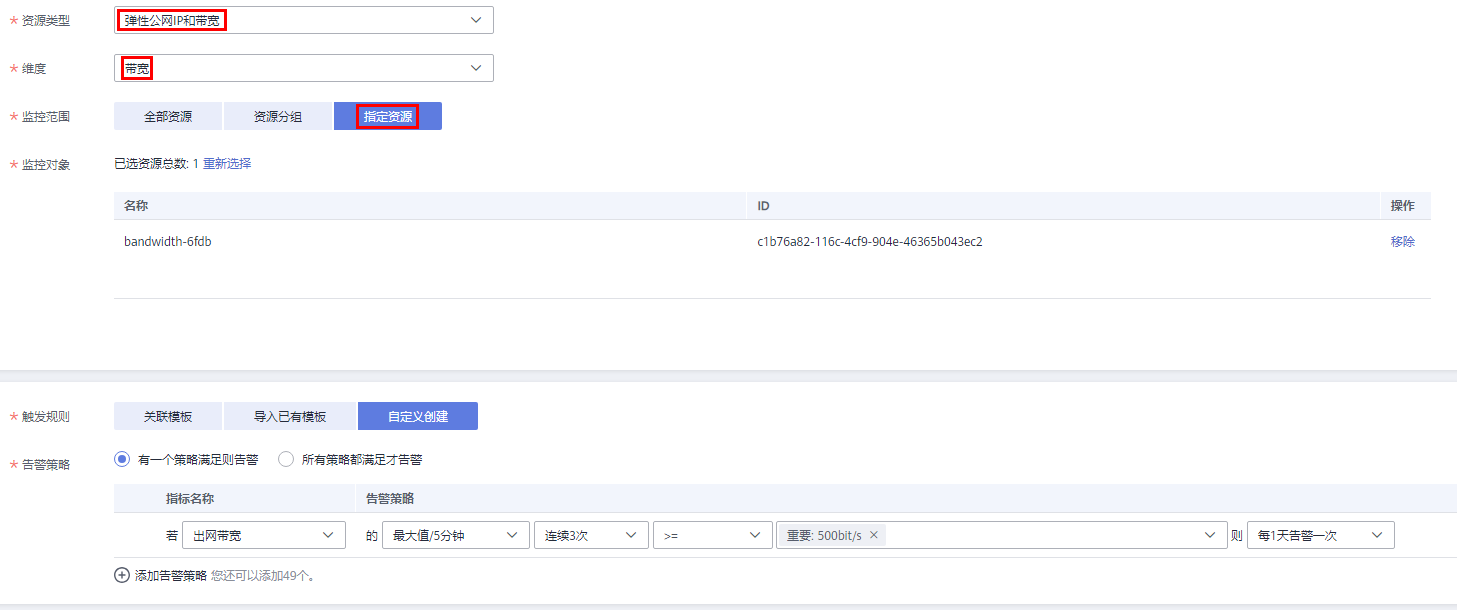
Task: Switch monitoring scope to 资源分组
Action: (x=278, y=117)
